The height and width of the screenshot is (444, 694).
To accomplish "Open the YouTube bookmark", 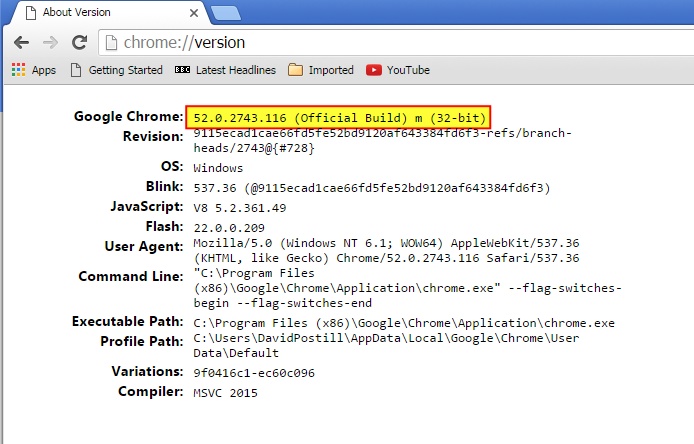I will point(397,70).
